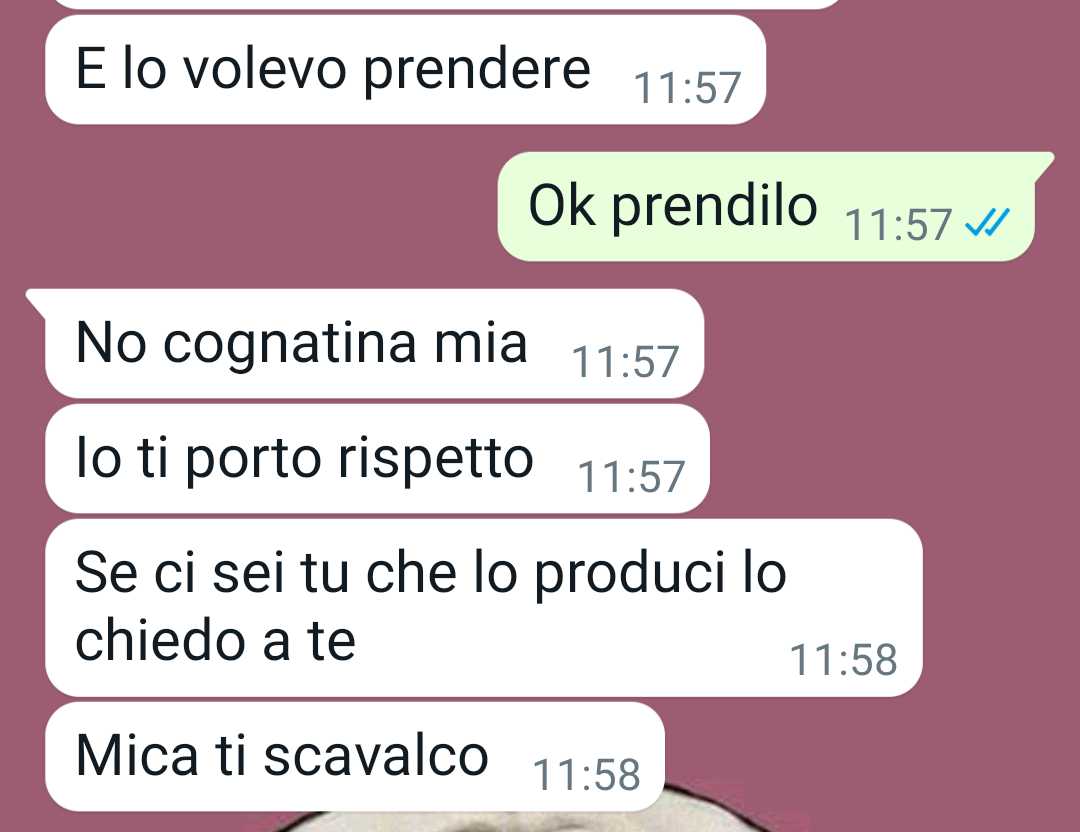
Task: Tap the "Io ti porto rispetto" message
Action: coord(377,458)
